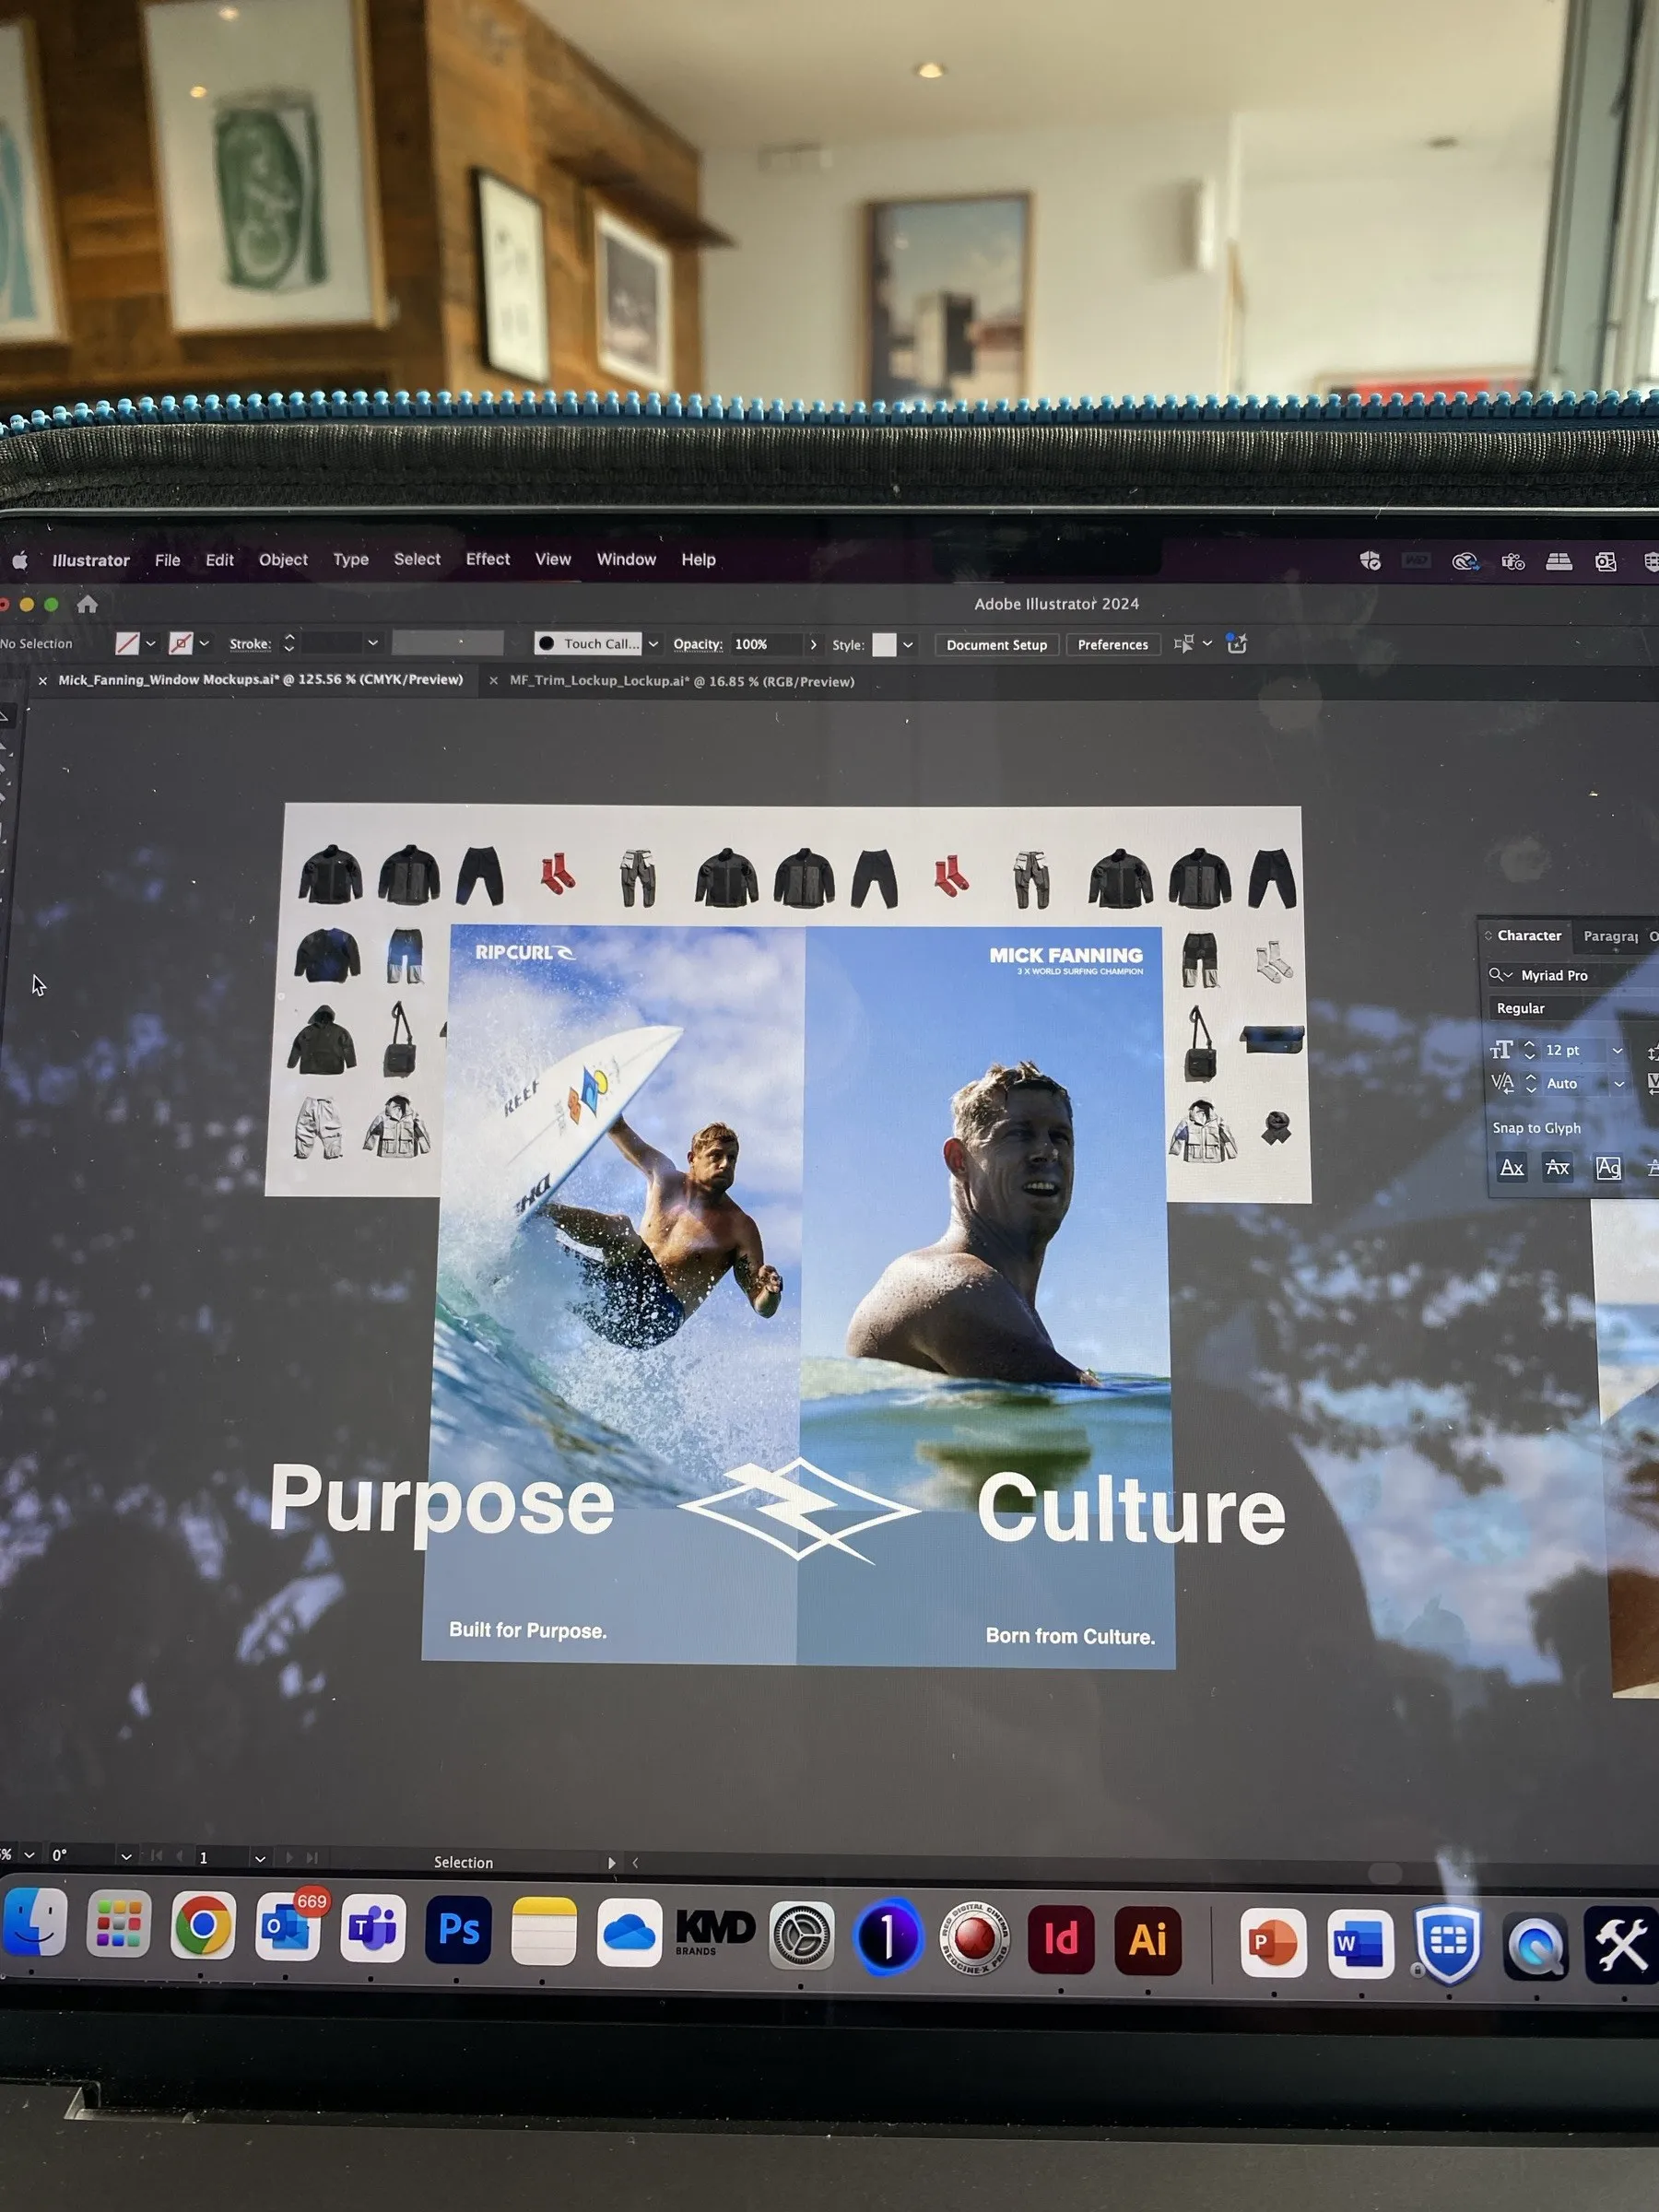Click the Illustrator icon in the Dock
The width and height of the screenshot is (1659, 2212).
click(x=1148, y=1941)
